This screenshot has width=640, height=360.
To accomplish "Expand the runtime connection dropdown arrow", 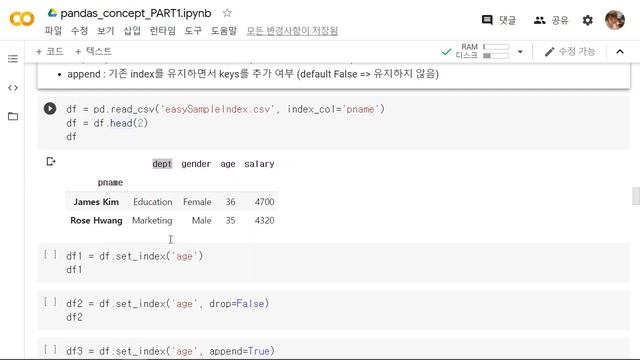I will (520, 52).
